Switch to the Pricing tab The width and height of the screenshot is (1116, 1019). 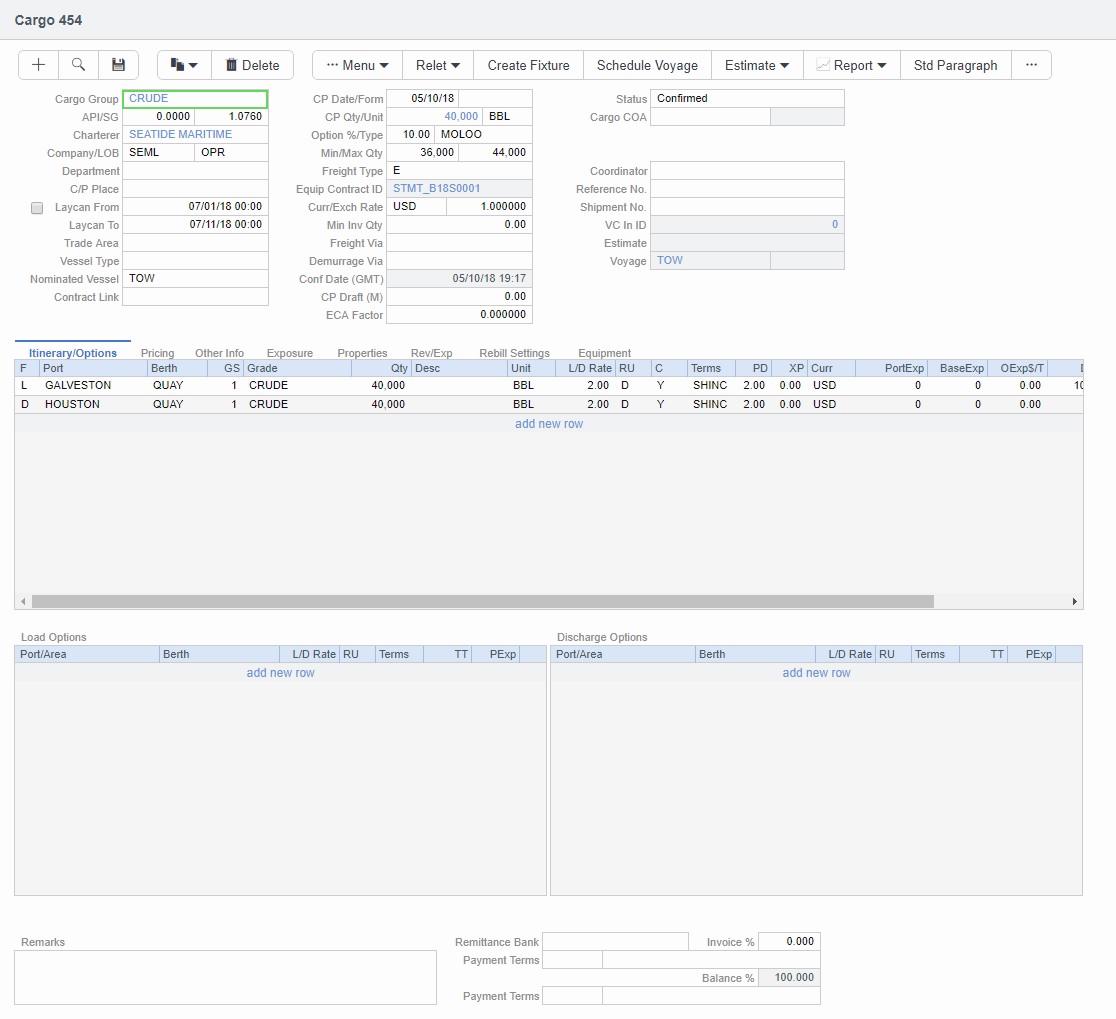tap(157, 353)
